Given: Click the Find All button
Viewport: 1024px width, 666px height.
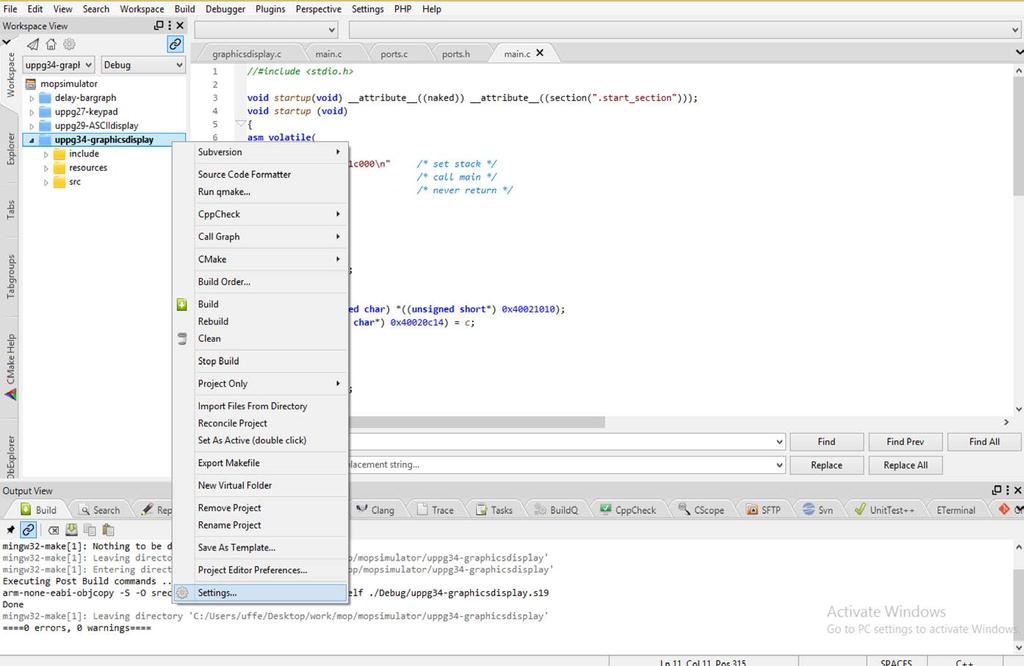Looking at the screenshot, I should [x=984, y=442].
